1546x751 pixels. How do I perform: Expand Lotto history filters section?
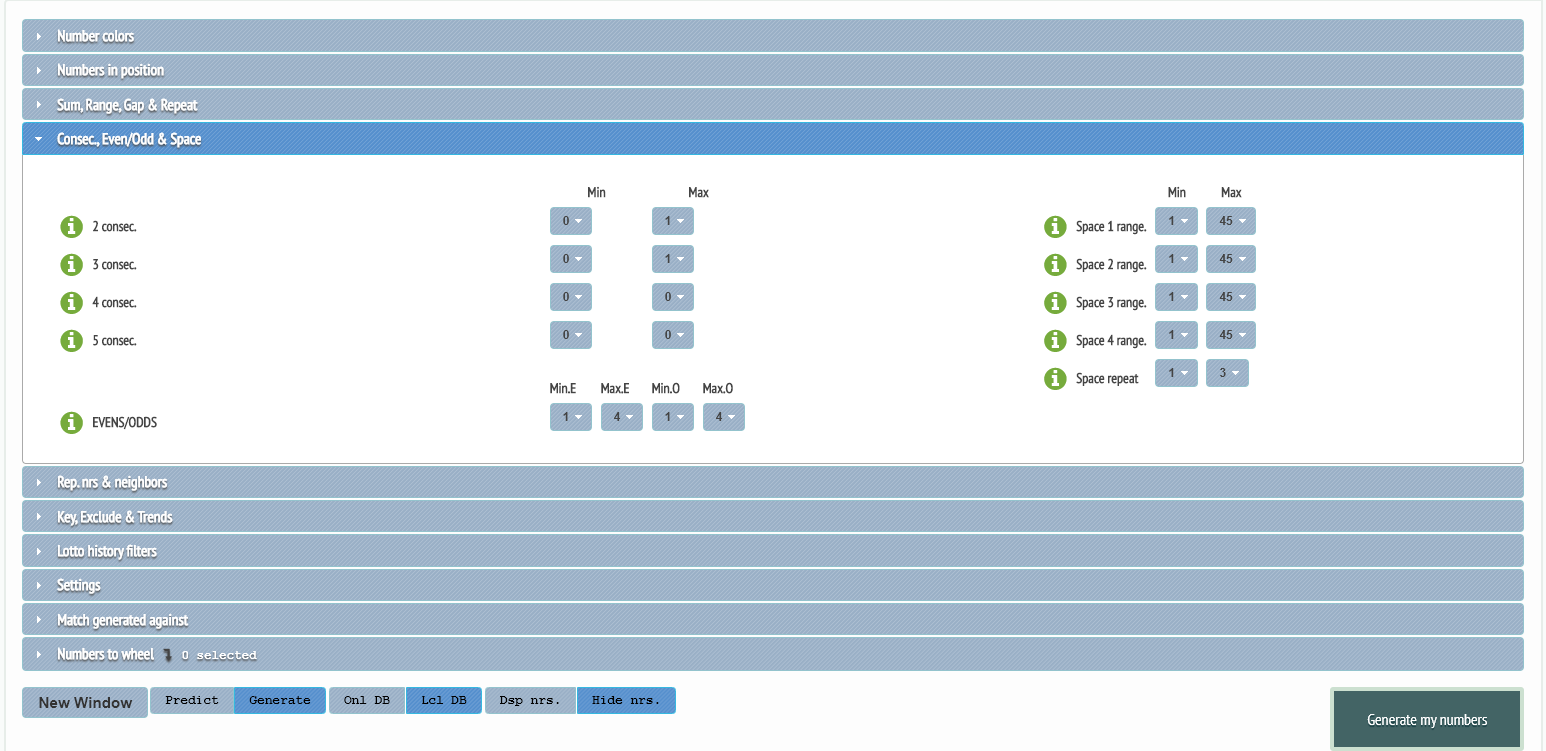(x=773, y=551)
